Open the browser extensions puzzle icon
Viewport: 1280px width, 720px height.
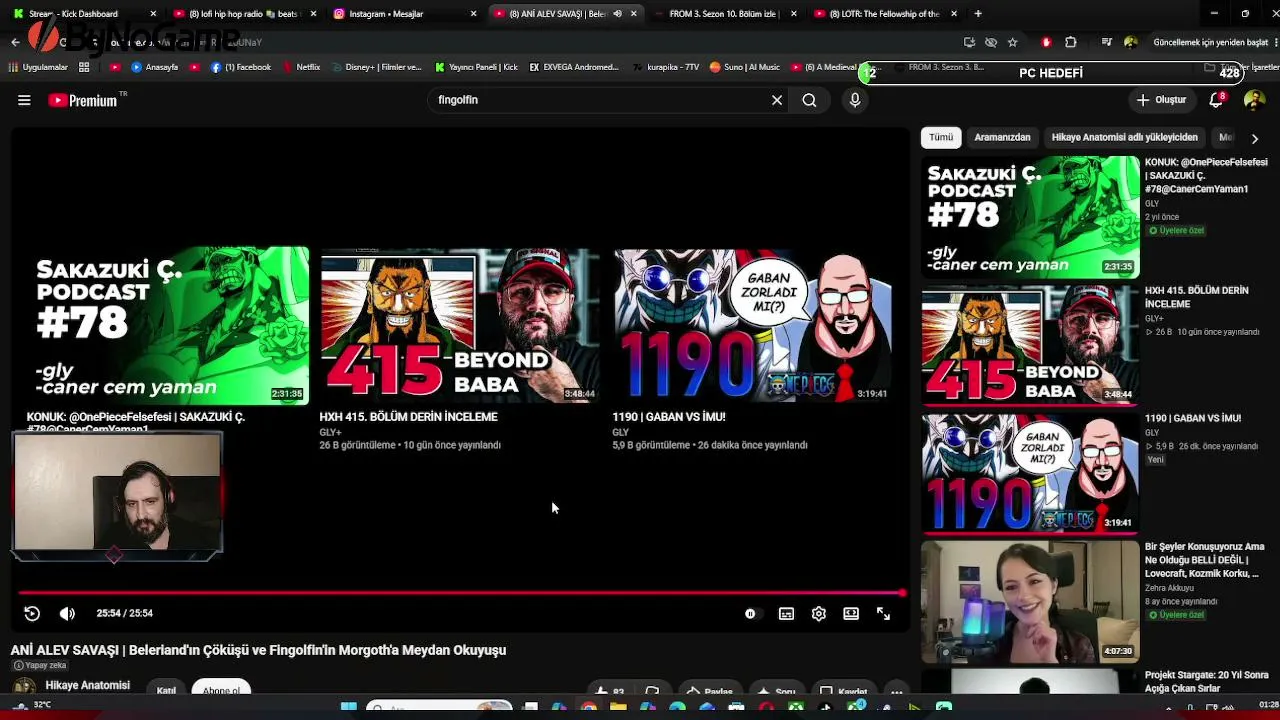(x=1071, y=42)
